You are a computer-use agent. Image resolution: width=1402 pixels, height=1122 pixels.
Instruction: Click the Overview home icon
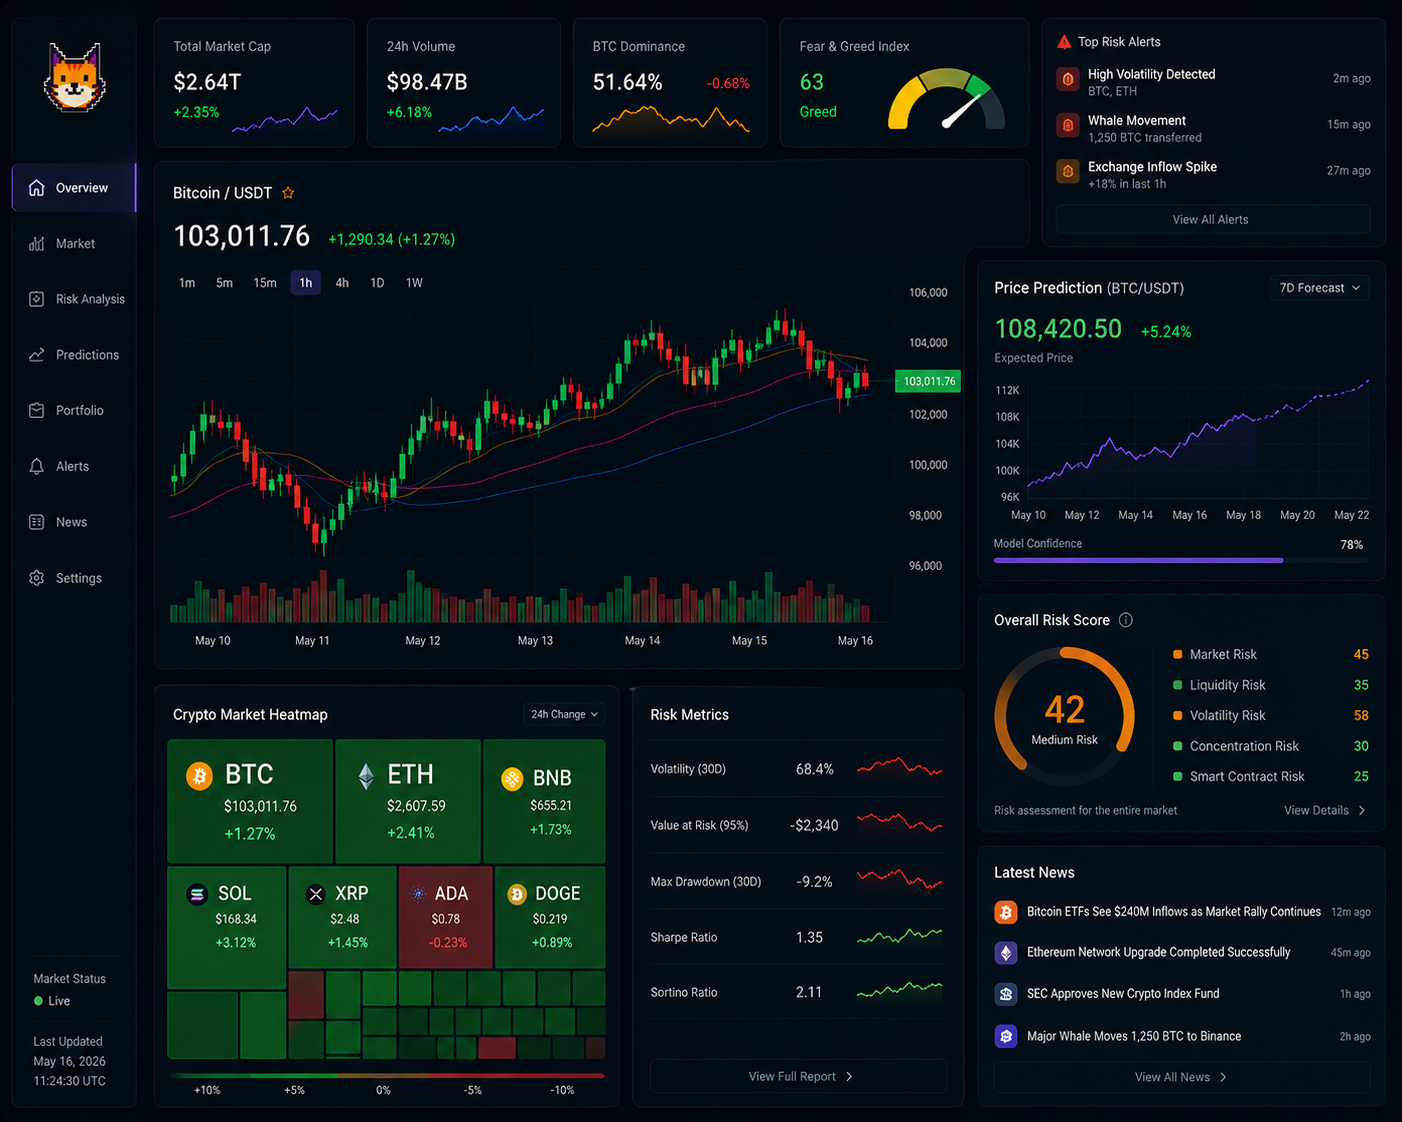tap(37, 188)
